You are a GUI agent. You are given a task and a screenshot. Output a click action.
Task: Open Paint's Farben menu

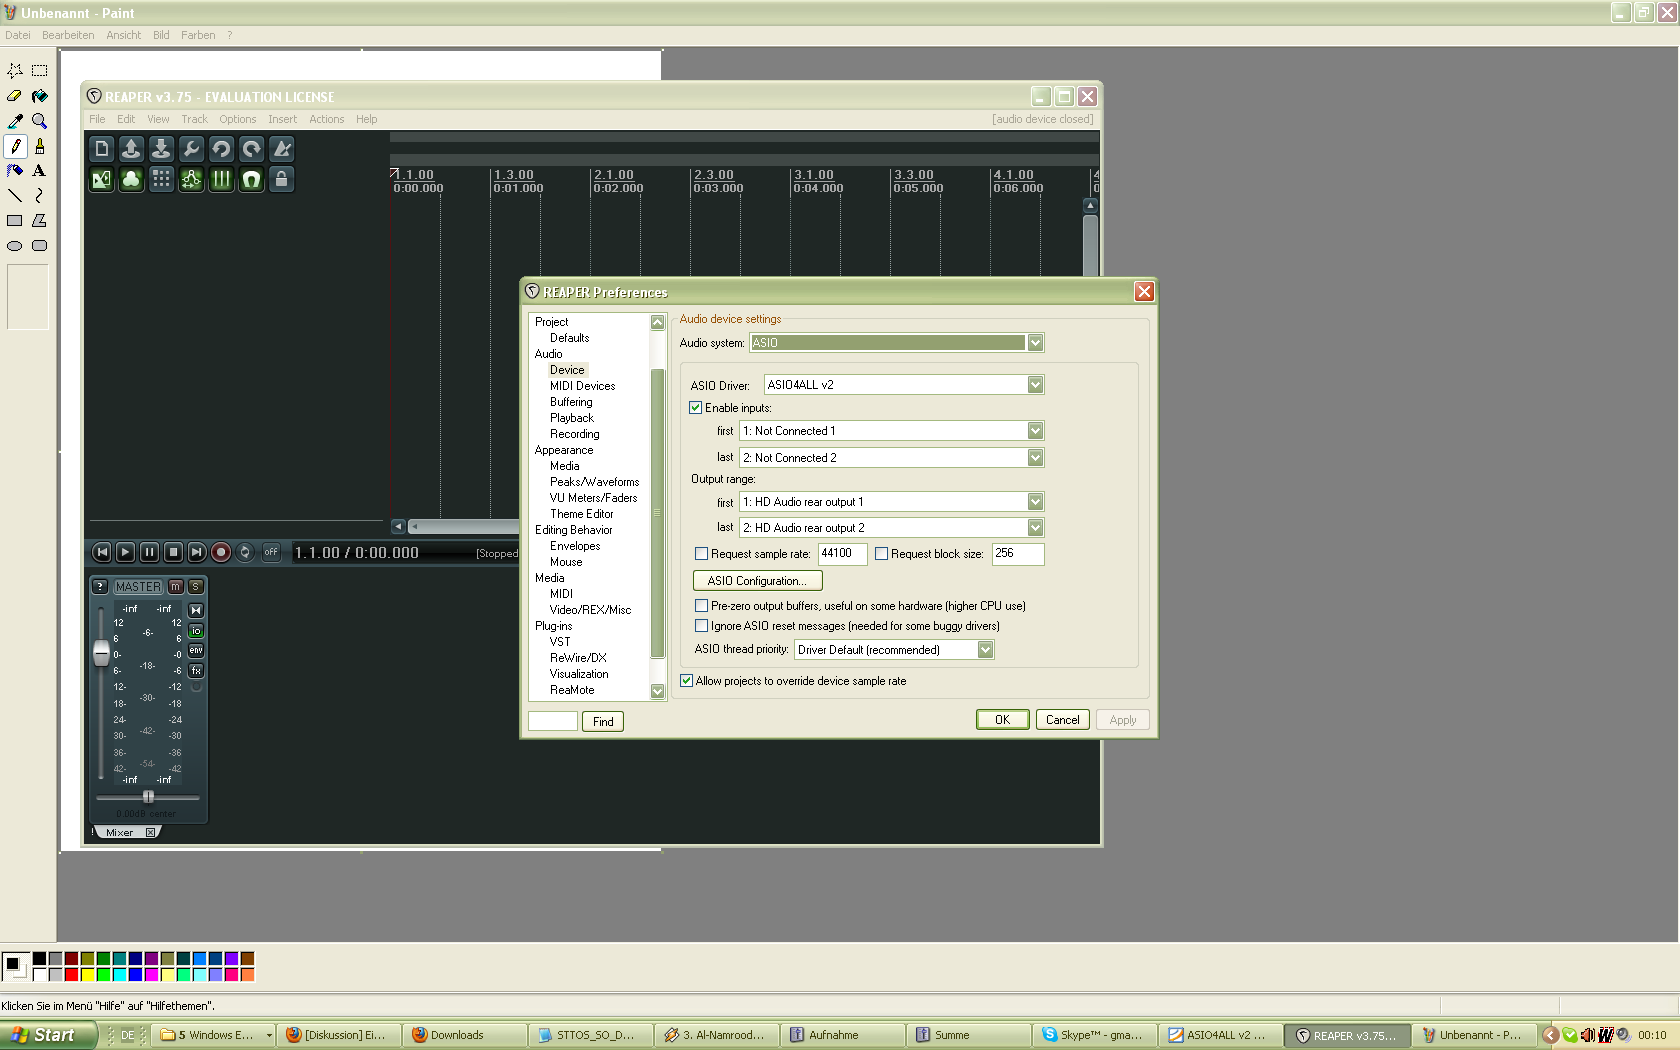[198, 35]
